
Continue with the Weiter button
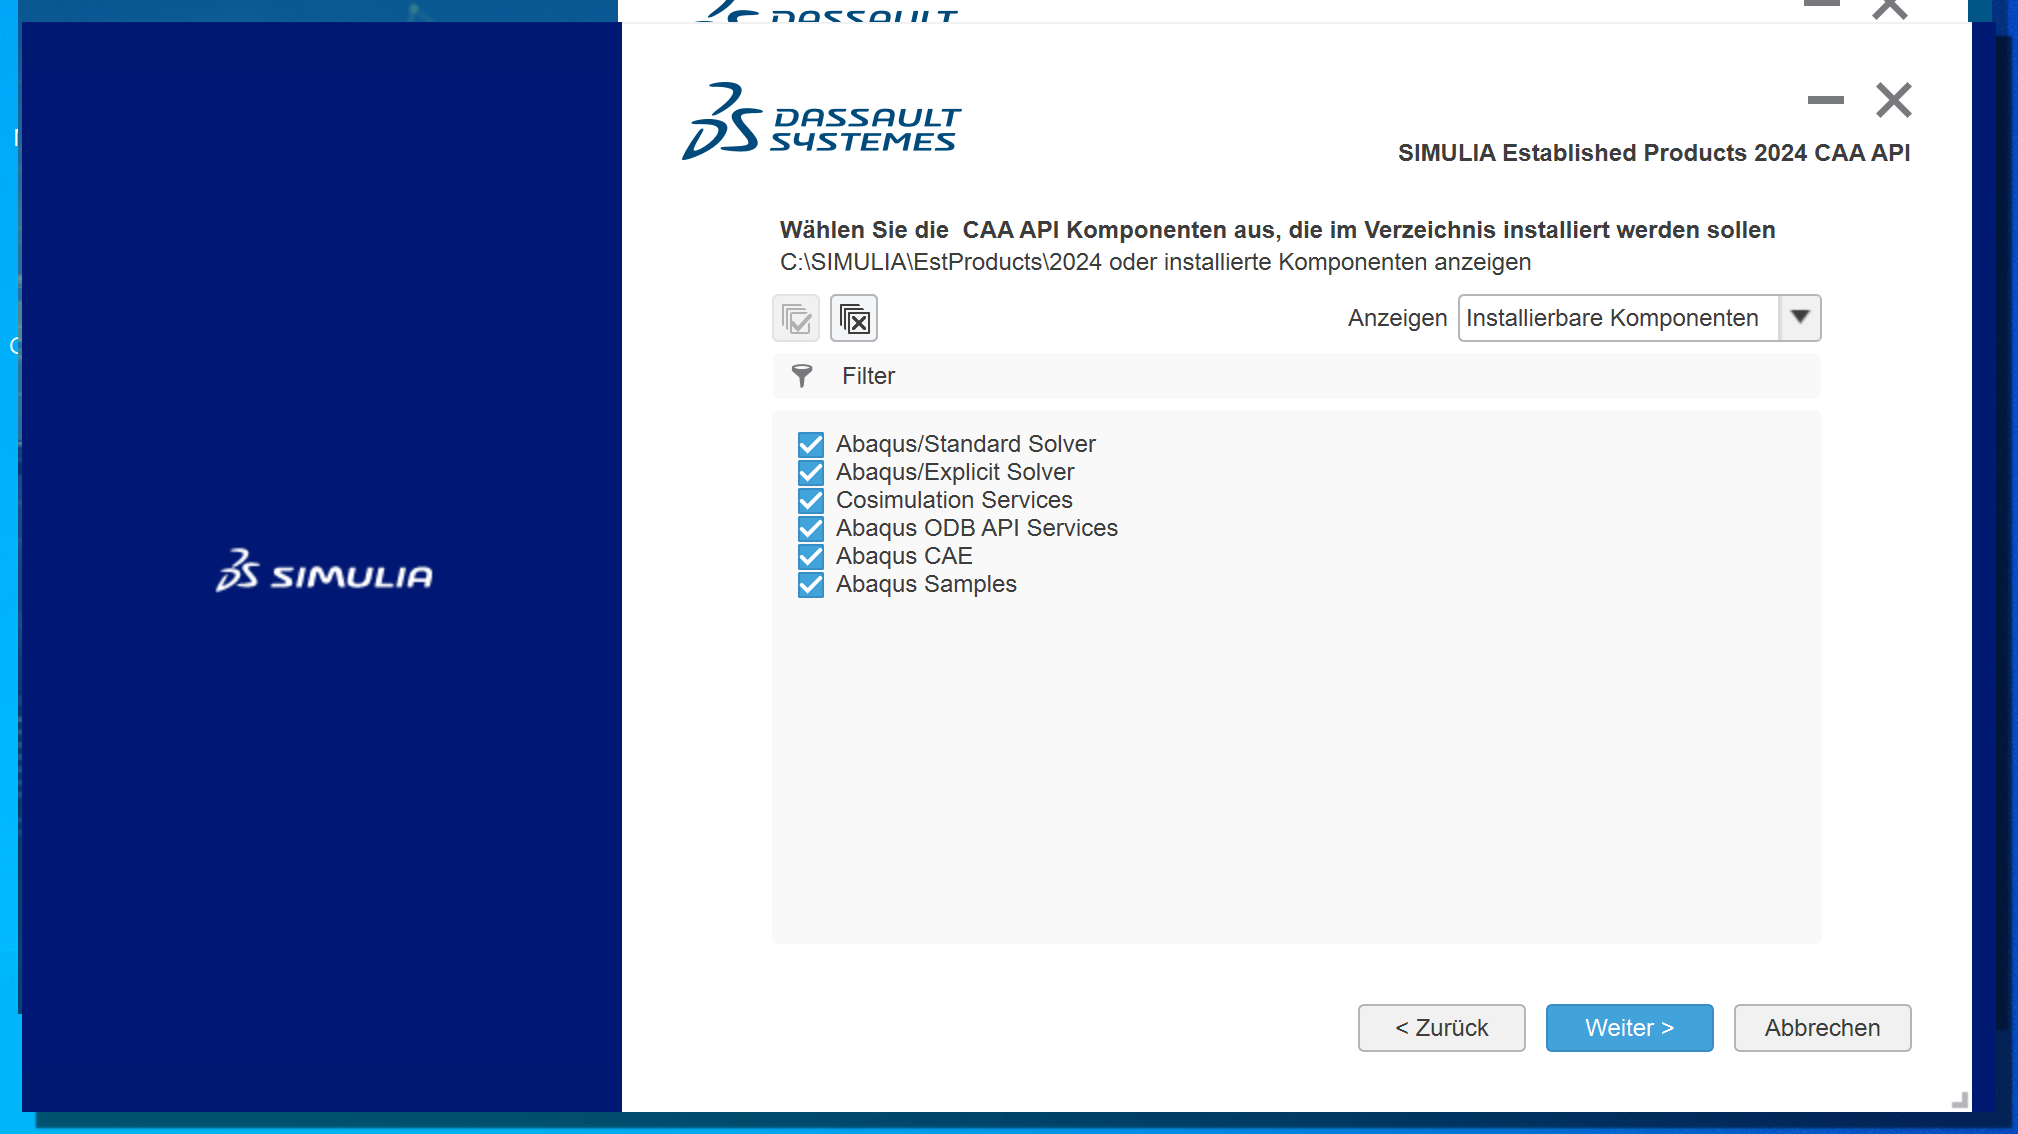[1629, 1028]
